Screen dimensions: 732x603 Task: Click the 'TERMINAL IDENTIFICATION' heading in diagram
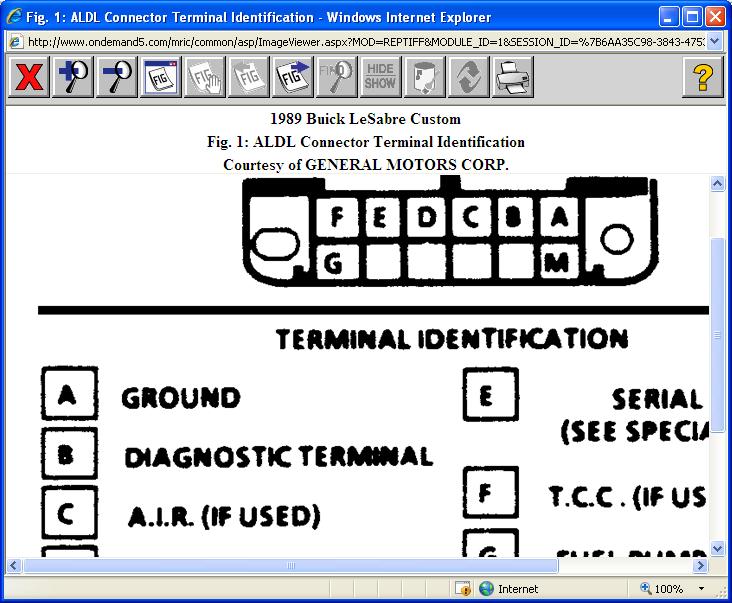(x=452, y=339)
